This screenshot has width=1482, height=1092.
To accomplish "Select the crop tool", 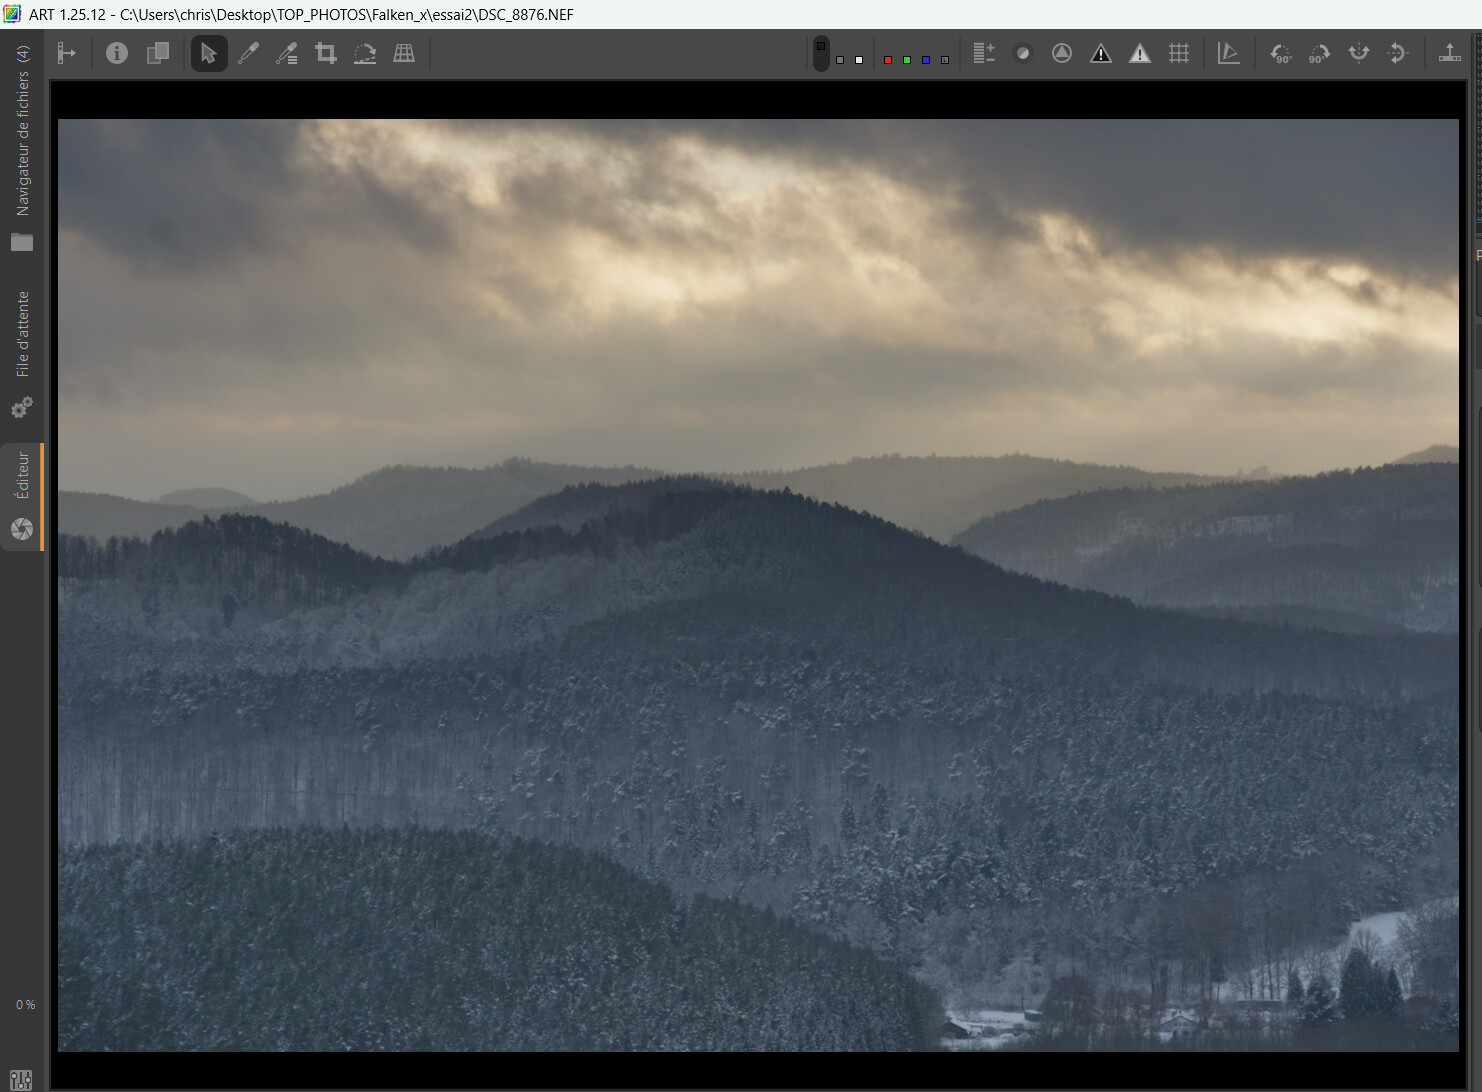I will (326, 54).
